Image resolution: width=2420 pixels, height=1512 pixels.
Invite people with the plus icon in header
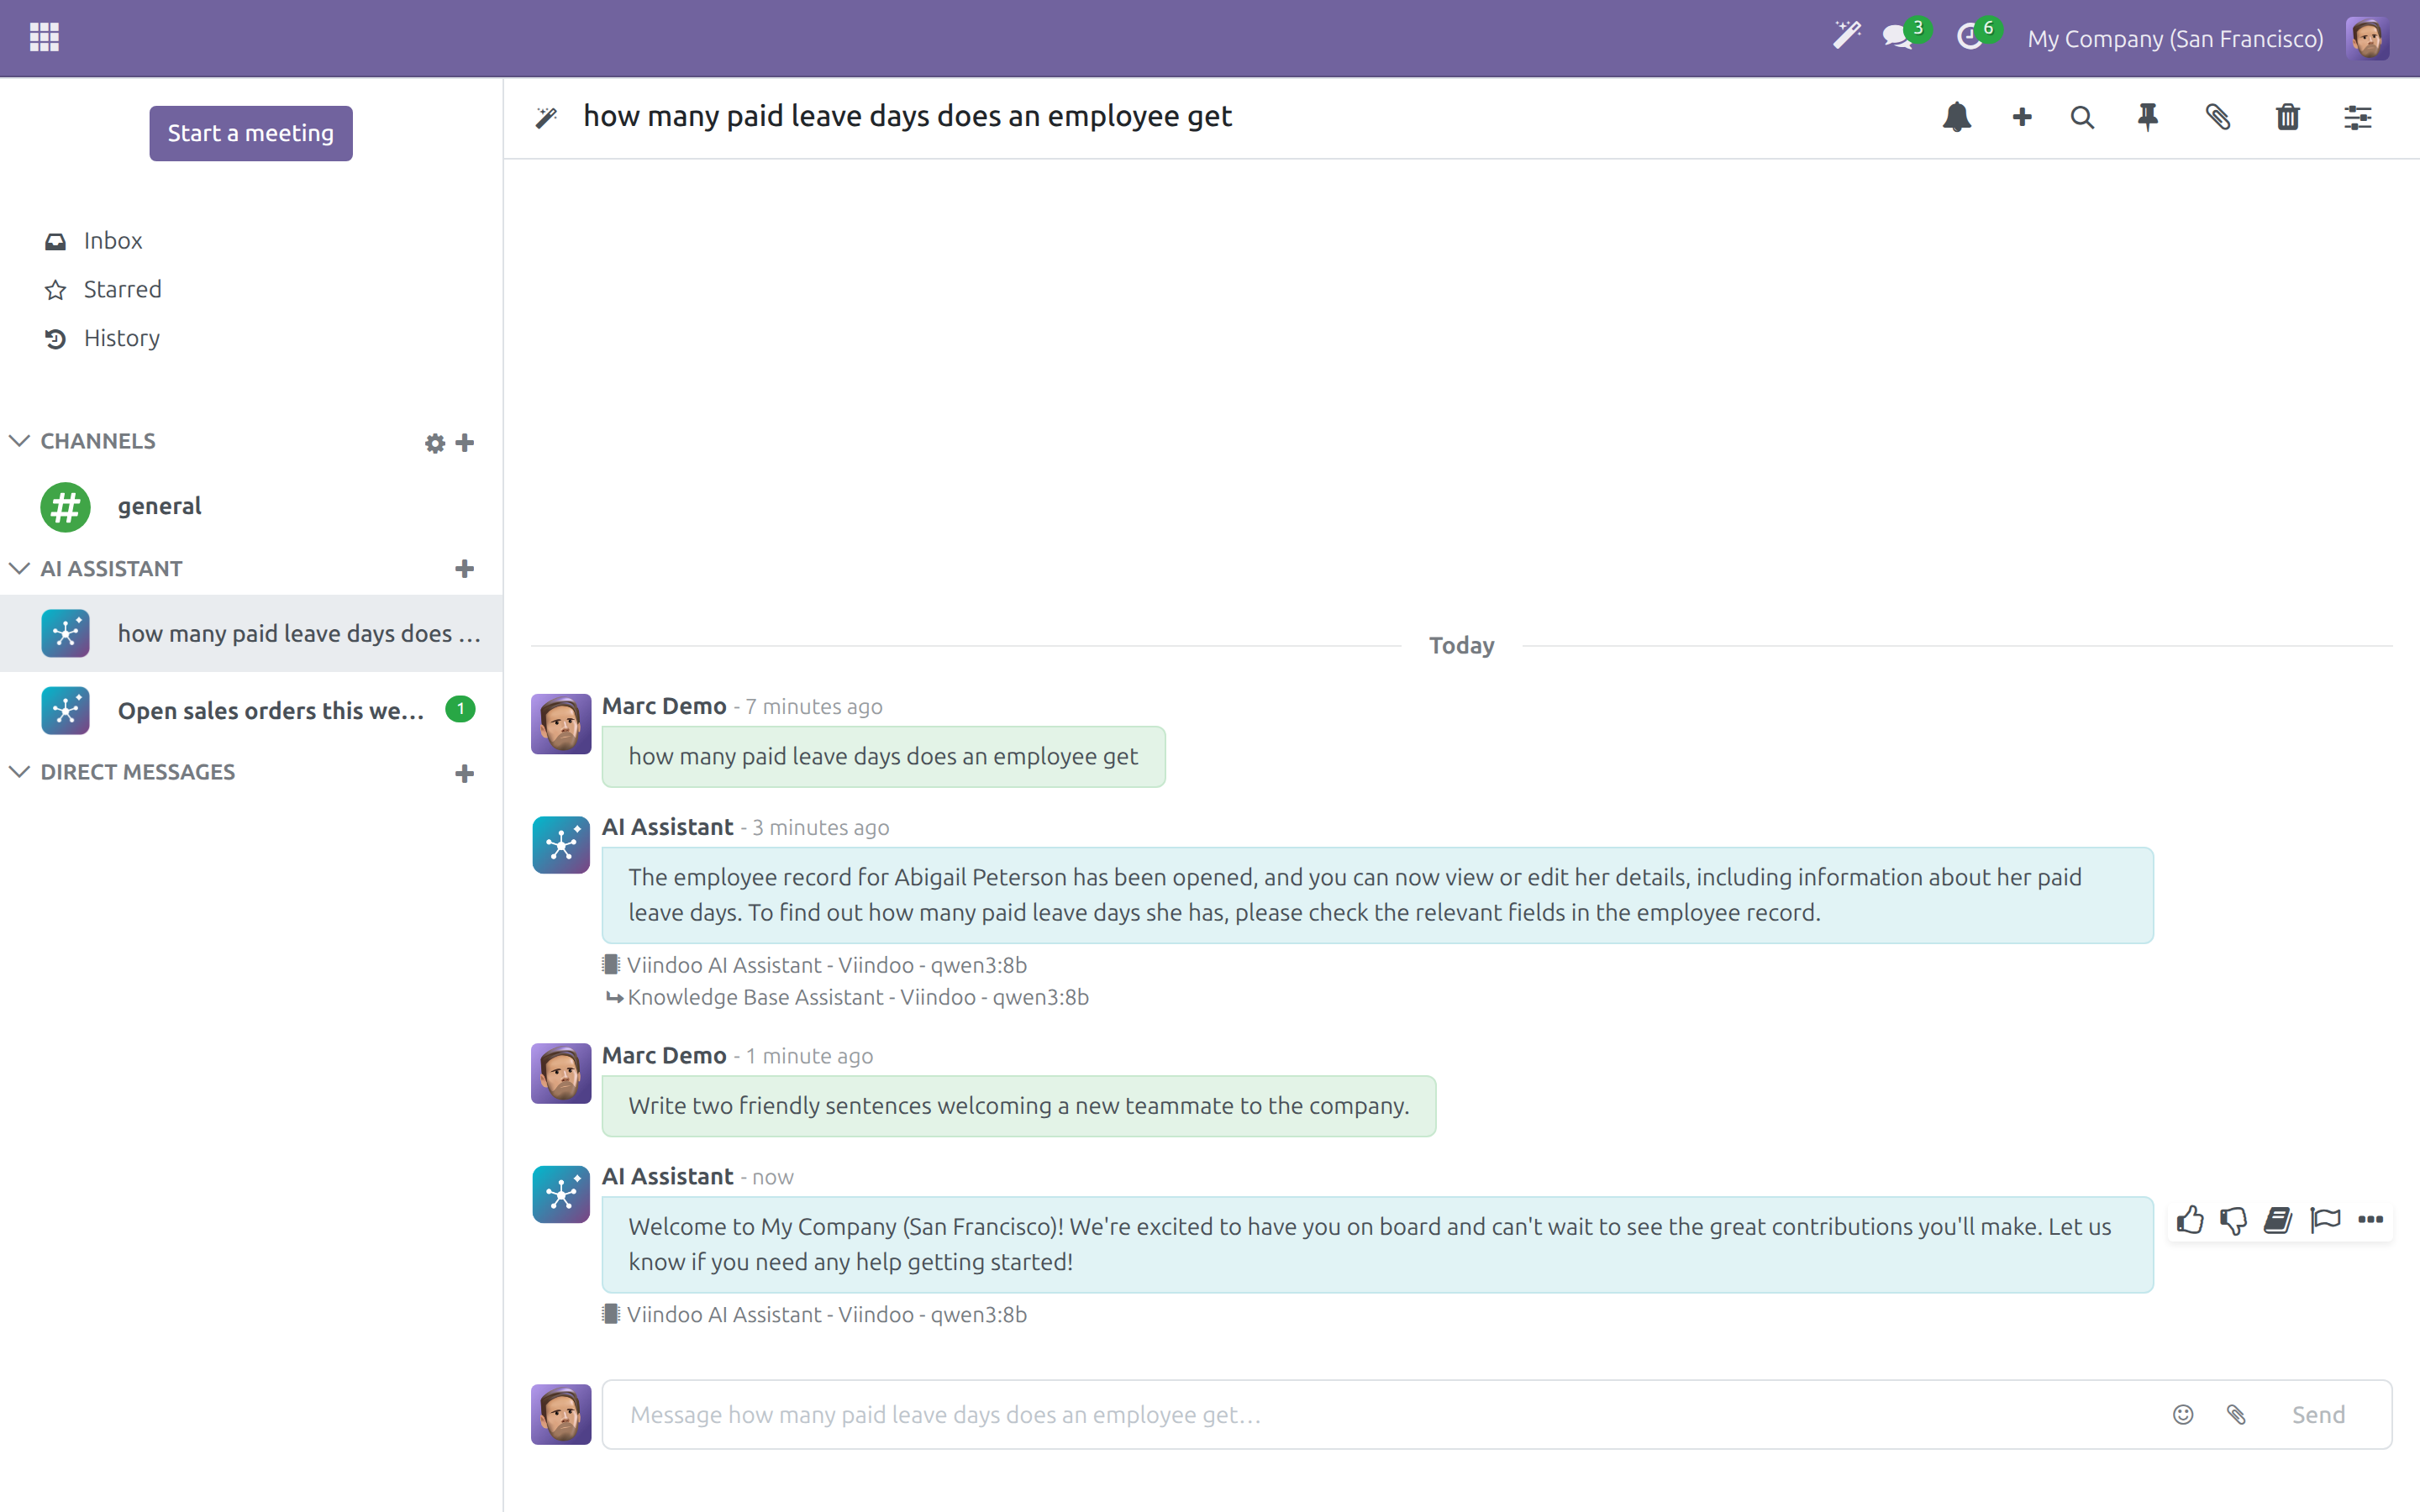[x=2021, y=117]
